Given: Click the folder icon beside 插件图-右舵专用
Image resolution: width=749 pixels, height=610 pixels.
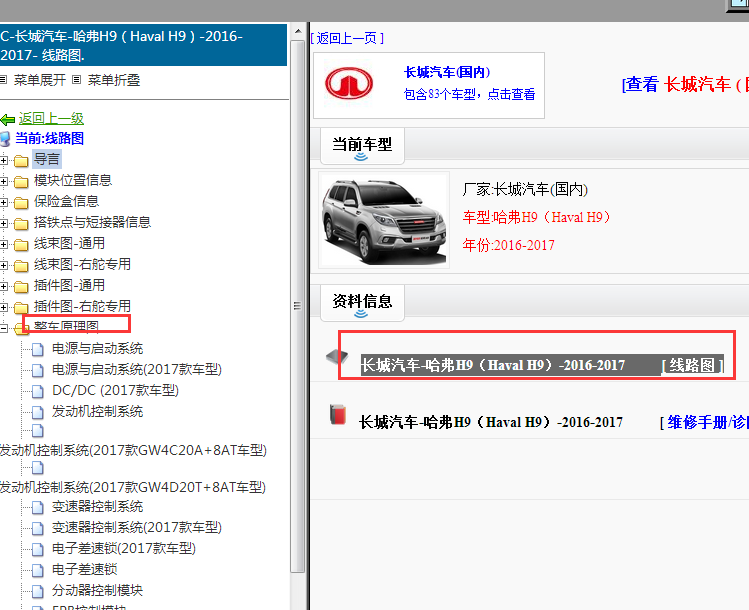Looking at the screenshot, I should (x=21, y=308).
